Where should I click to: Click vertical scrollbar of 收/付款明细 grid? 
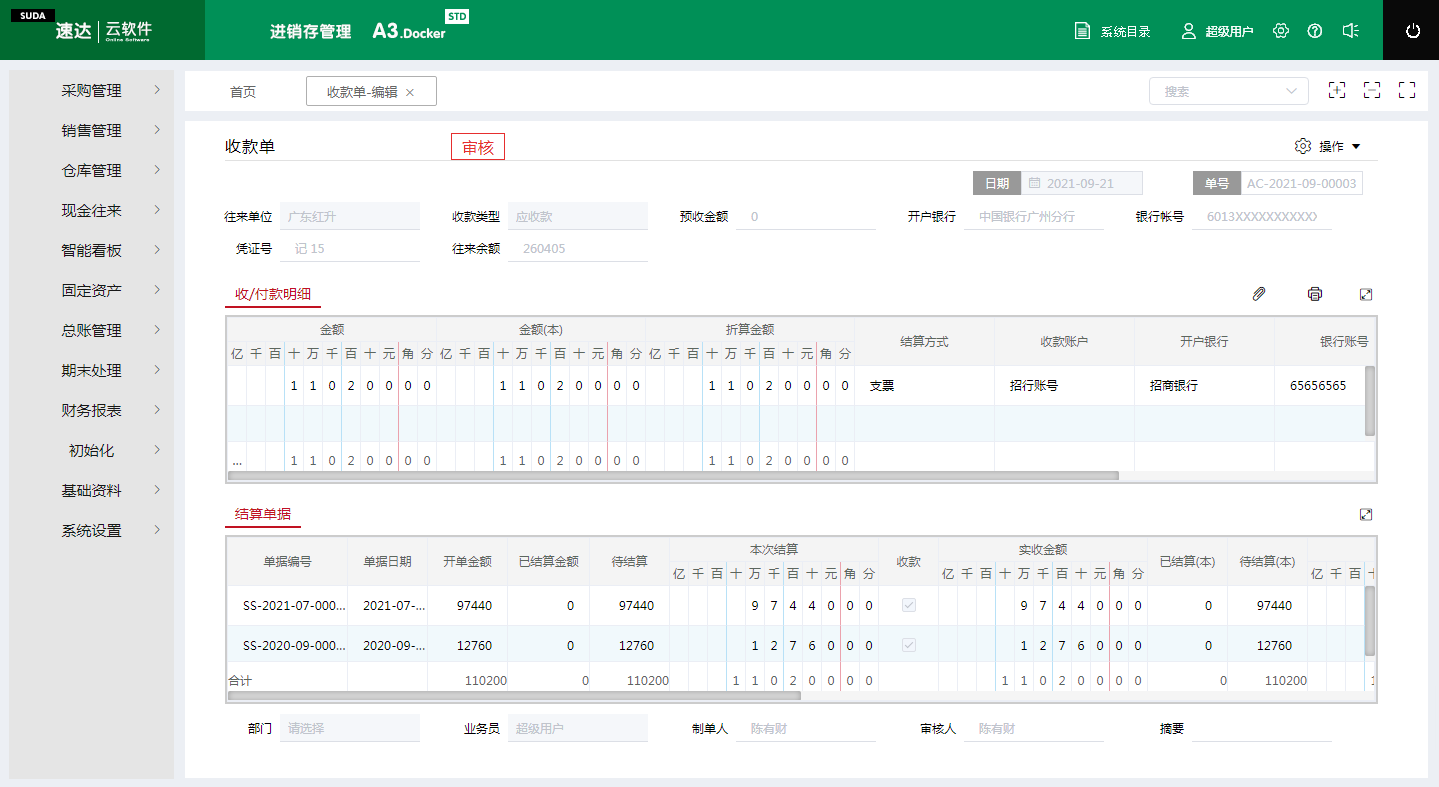click(1370, 401)
